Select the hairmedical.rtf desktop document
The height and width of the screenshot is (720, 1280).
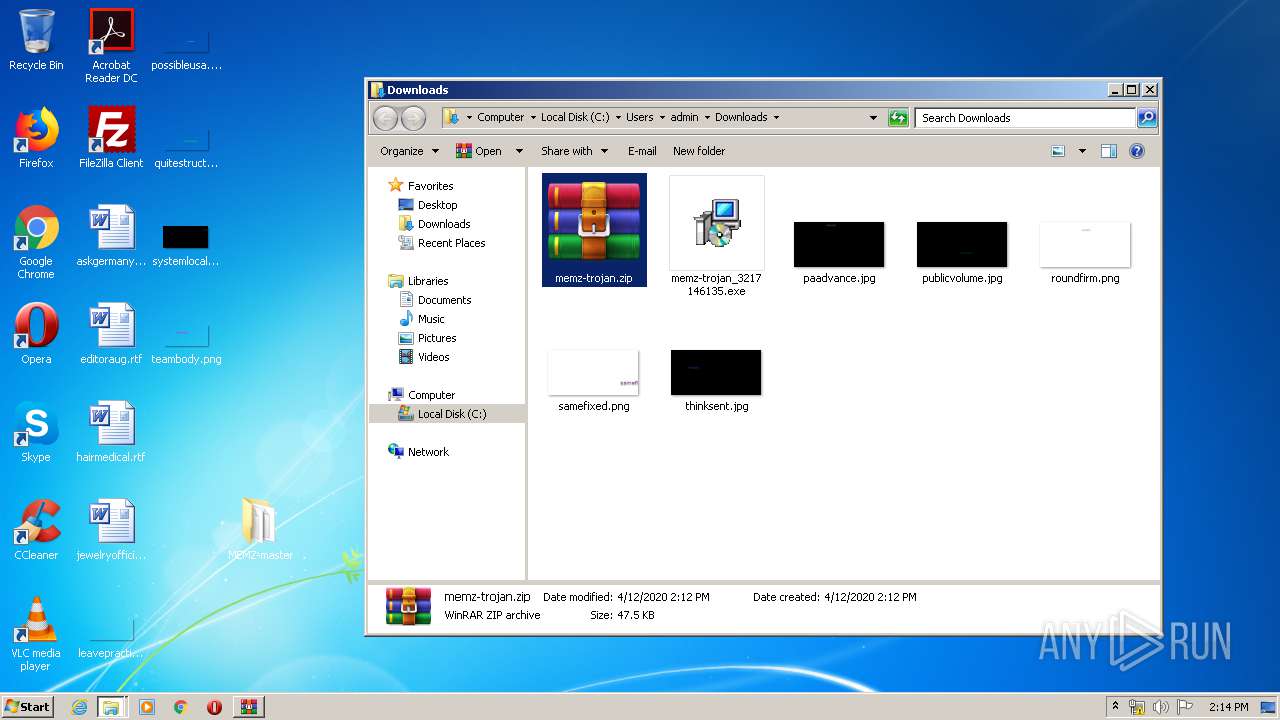(x=111, y=432)
